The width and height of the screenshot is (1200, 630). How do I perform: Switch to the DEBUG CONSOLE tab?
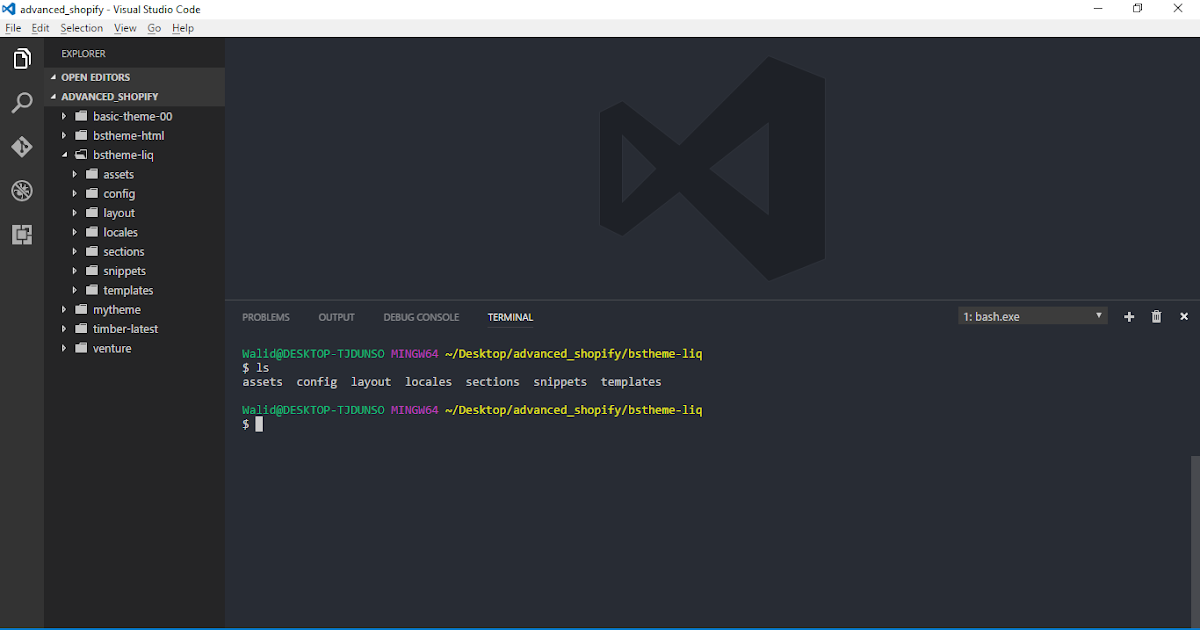pos(421,317)
